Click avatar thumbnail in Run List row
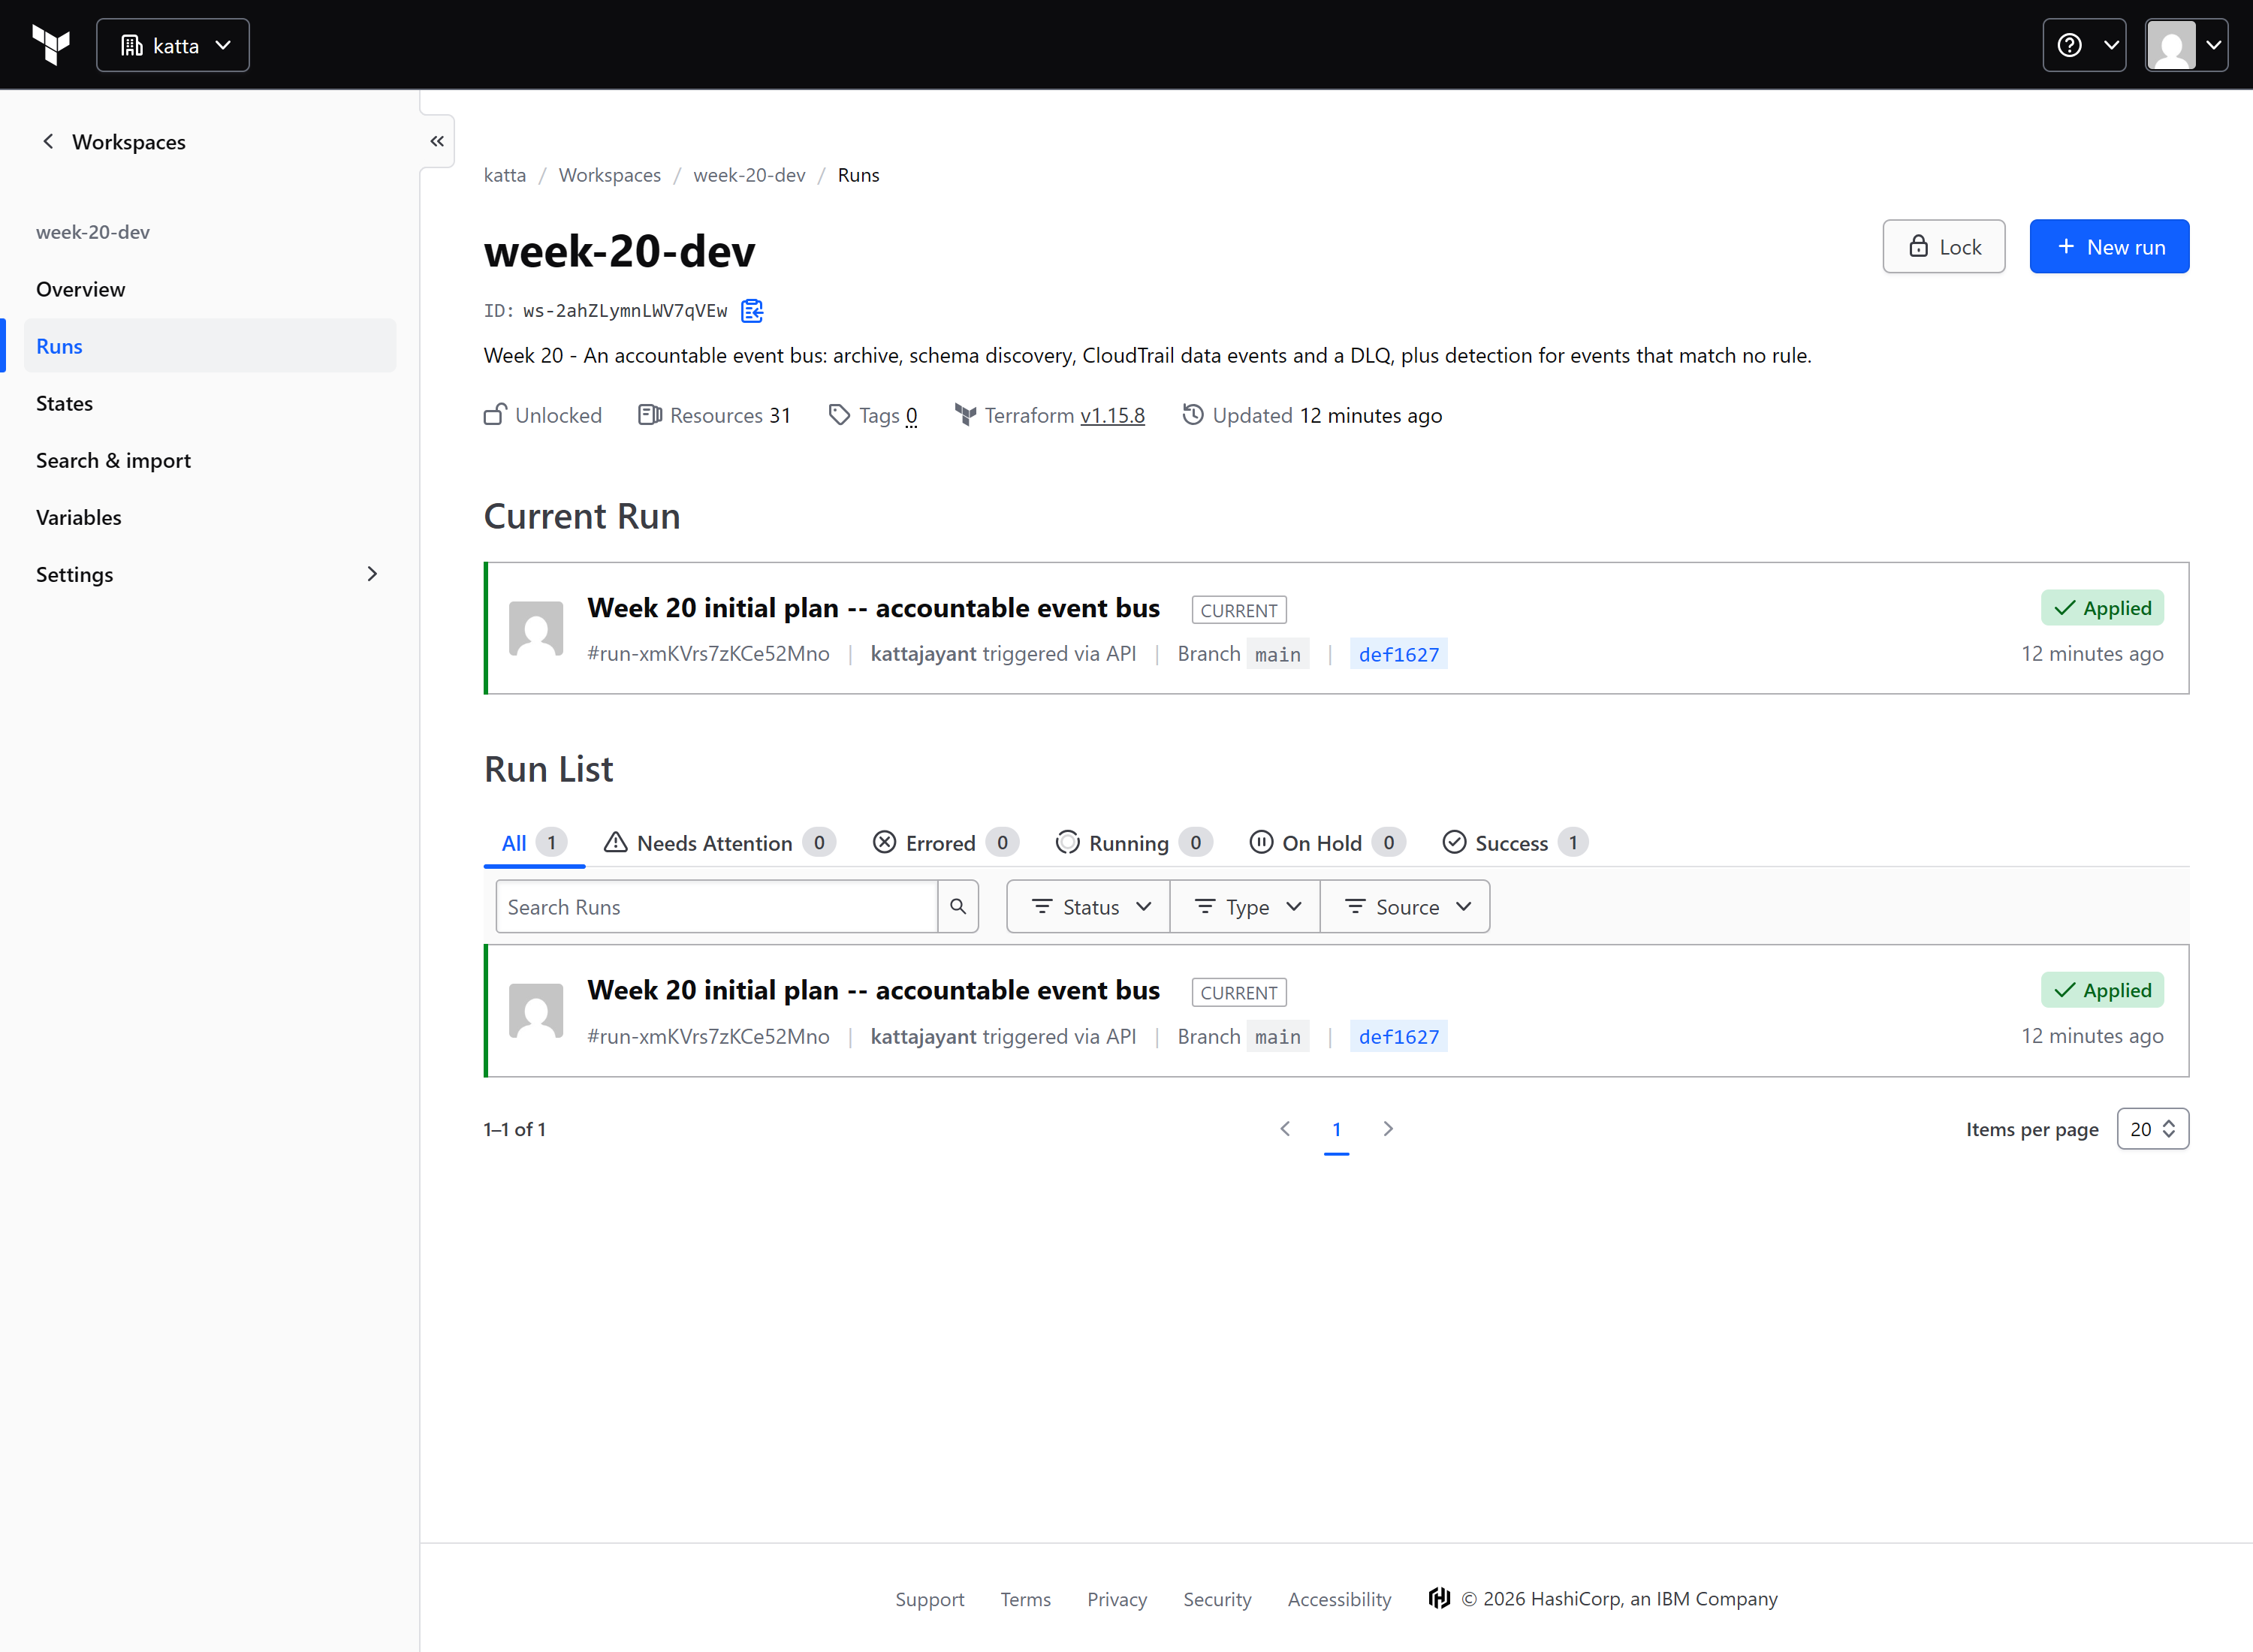The height and width of the screenshot is (1652, 2253). (x=536, y=1010)
